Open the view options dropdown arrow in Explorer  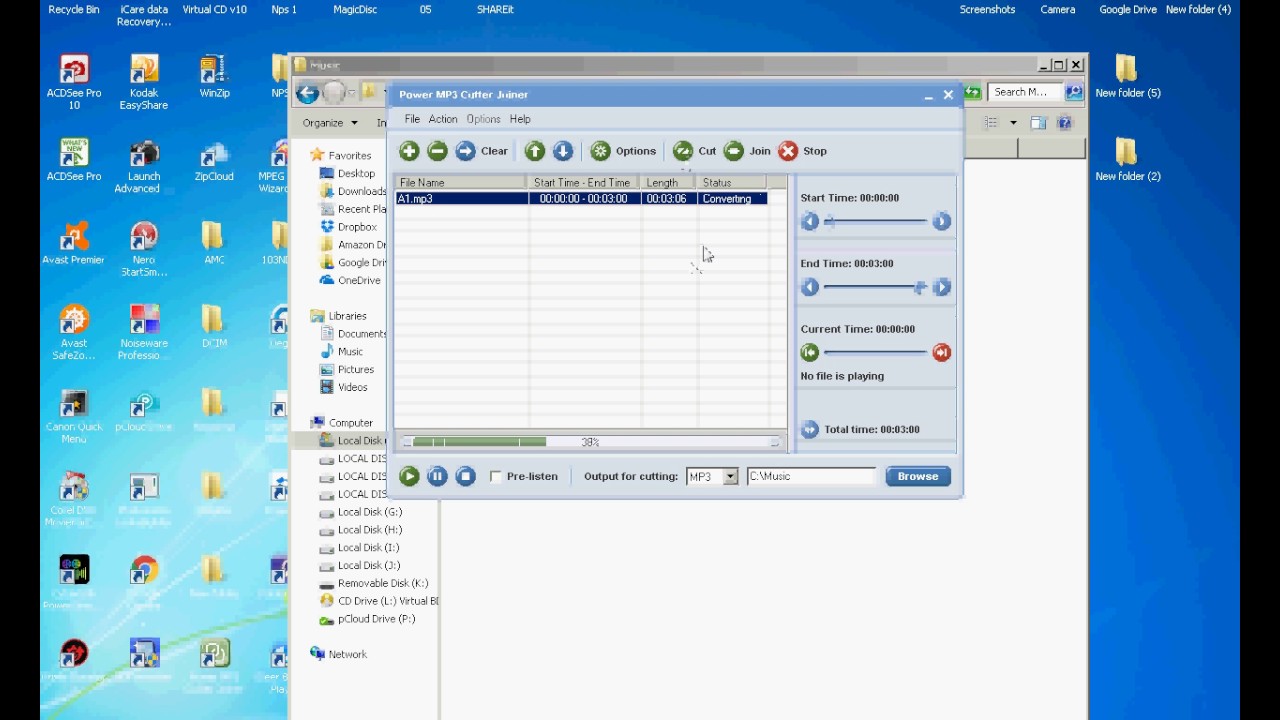point(1013,123)
